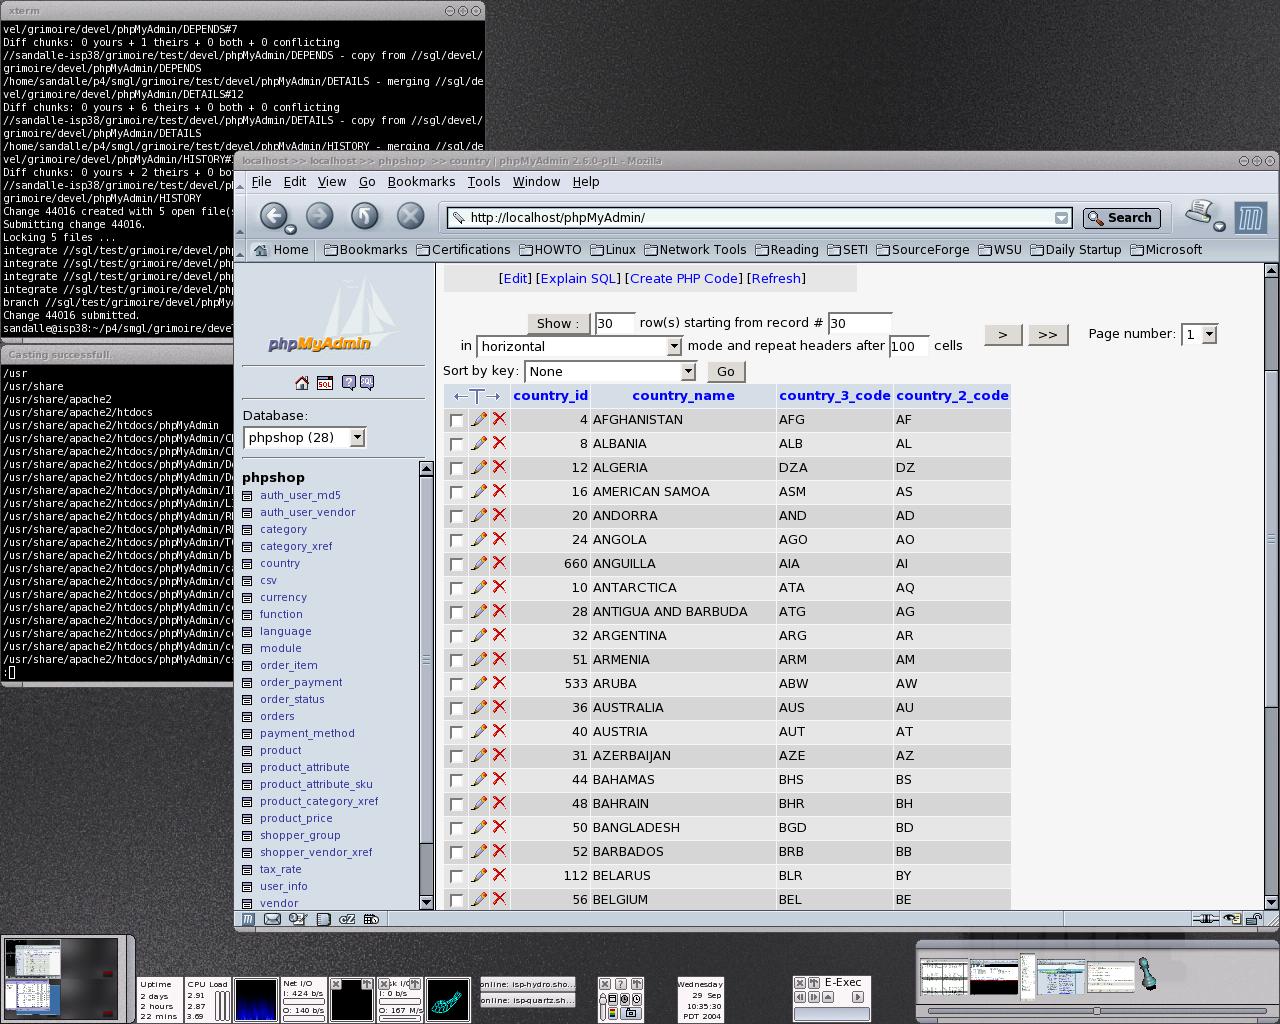Screen dimensions: 1280x1024
Task: Click the Show button for row display
Action: (x=557, y=323)
